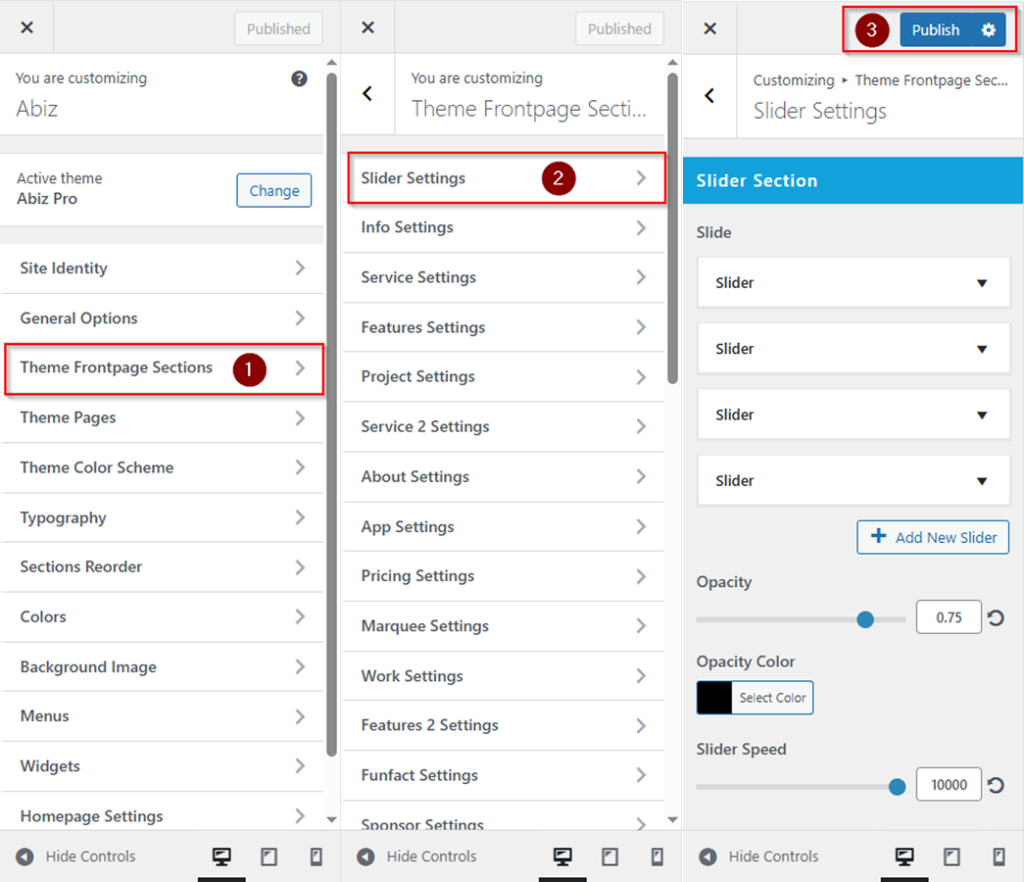Click the Opacity value field showing 0.75
Image resolution: width=1024 pixels, height=882 pixels.
tap(948, 618)
